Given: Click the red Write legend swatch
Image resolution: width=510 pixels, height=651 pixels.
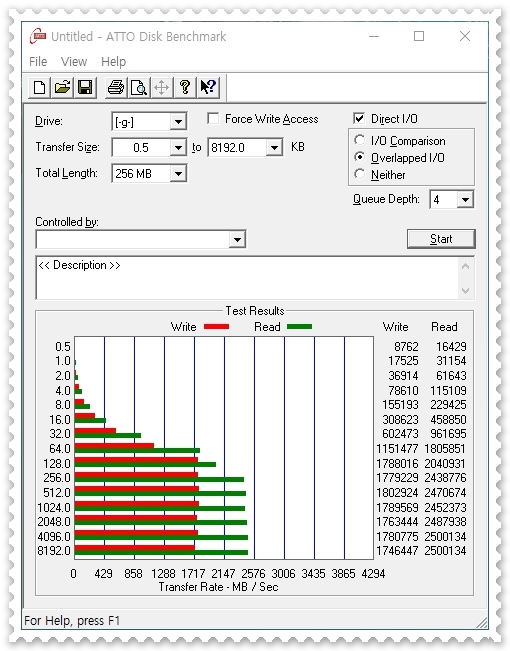Looking at the screenshot, I should click(216, 327).
